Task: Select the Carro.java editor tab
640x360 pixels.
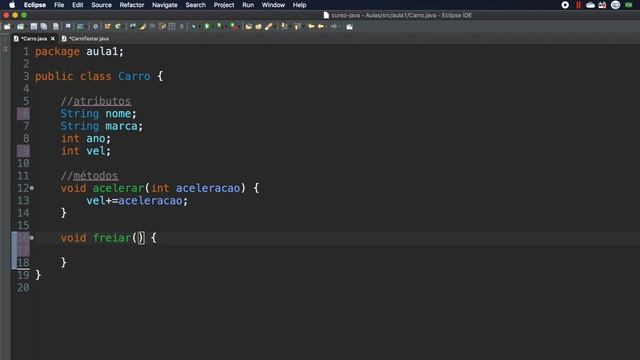Action: (34, 38)
